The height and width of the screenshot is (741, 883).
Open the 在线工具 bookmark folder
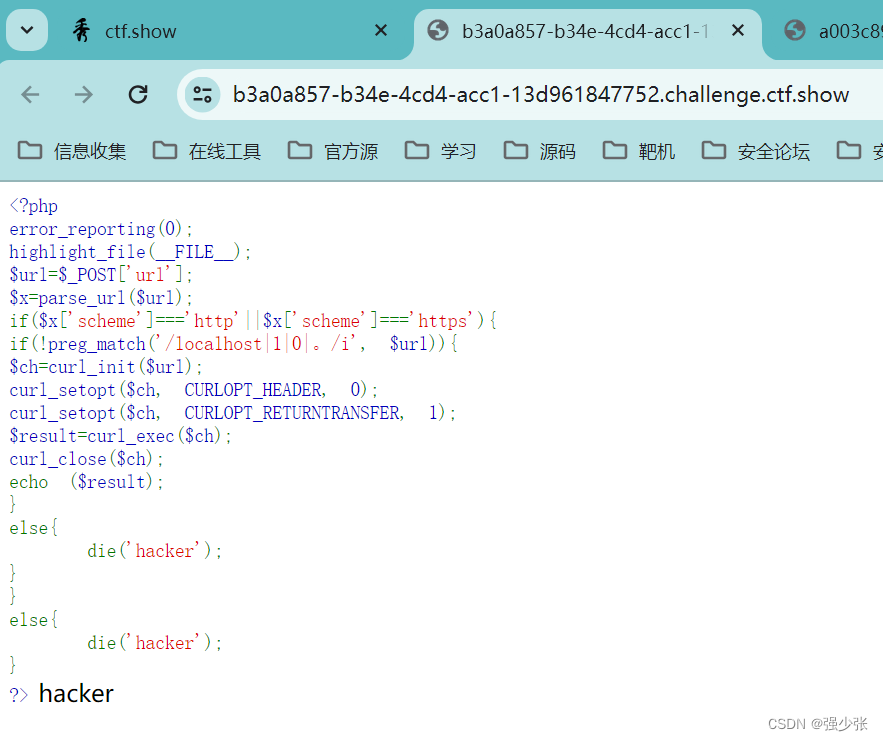(207, 151)
